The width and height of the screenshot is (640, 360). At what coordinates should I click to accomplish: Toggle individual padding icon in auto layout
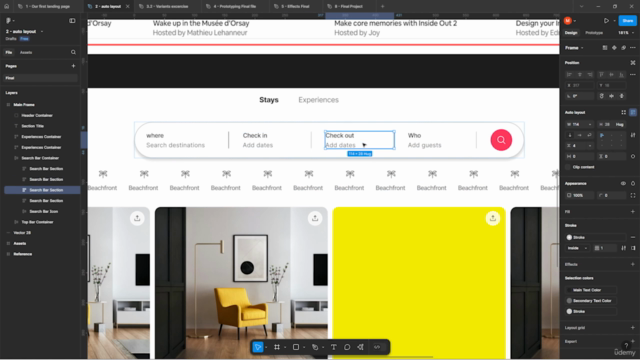pyautogui.click(x=633, y=156)
